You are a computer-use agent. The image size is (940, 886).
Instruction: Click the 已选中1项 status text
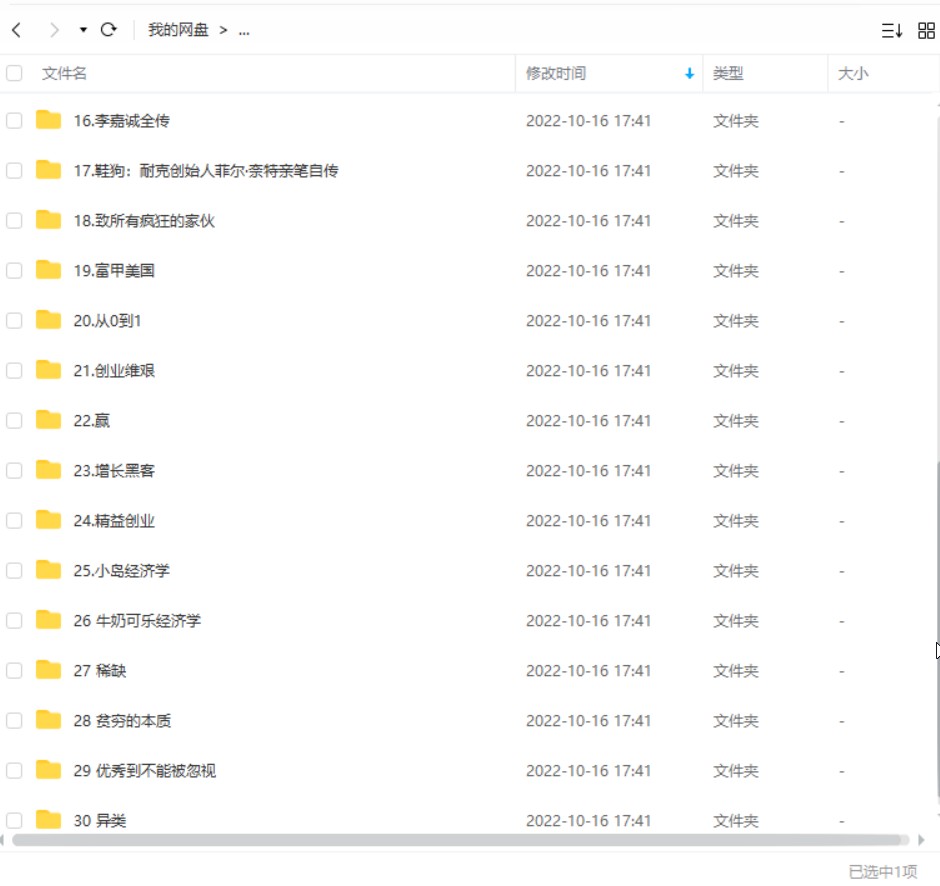click(883, 871)
